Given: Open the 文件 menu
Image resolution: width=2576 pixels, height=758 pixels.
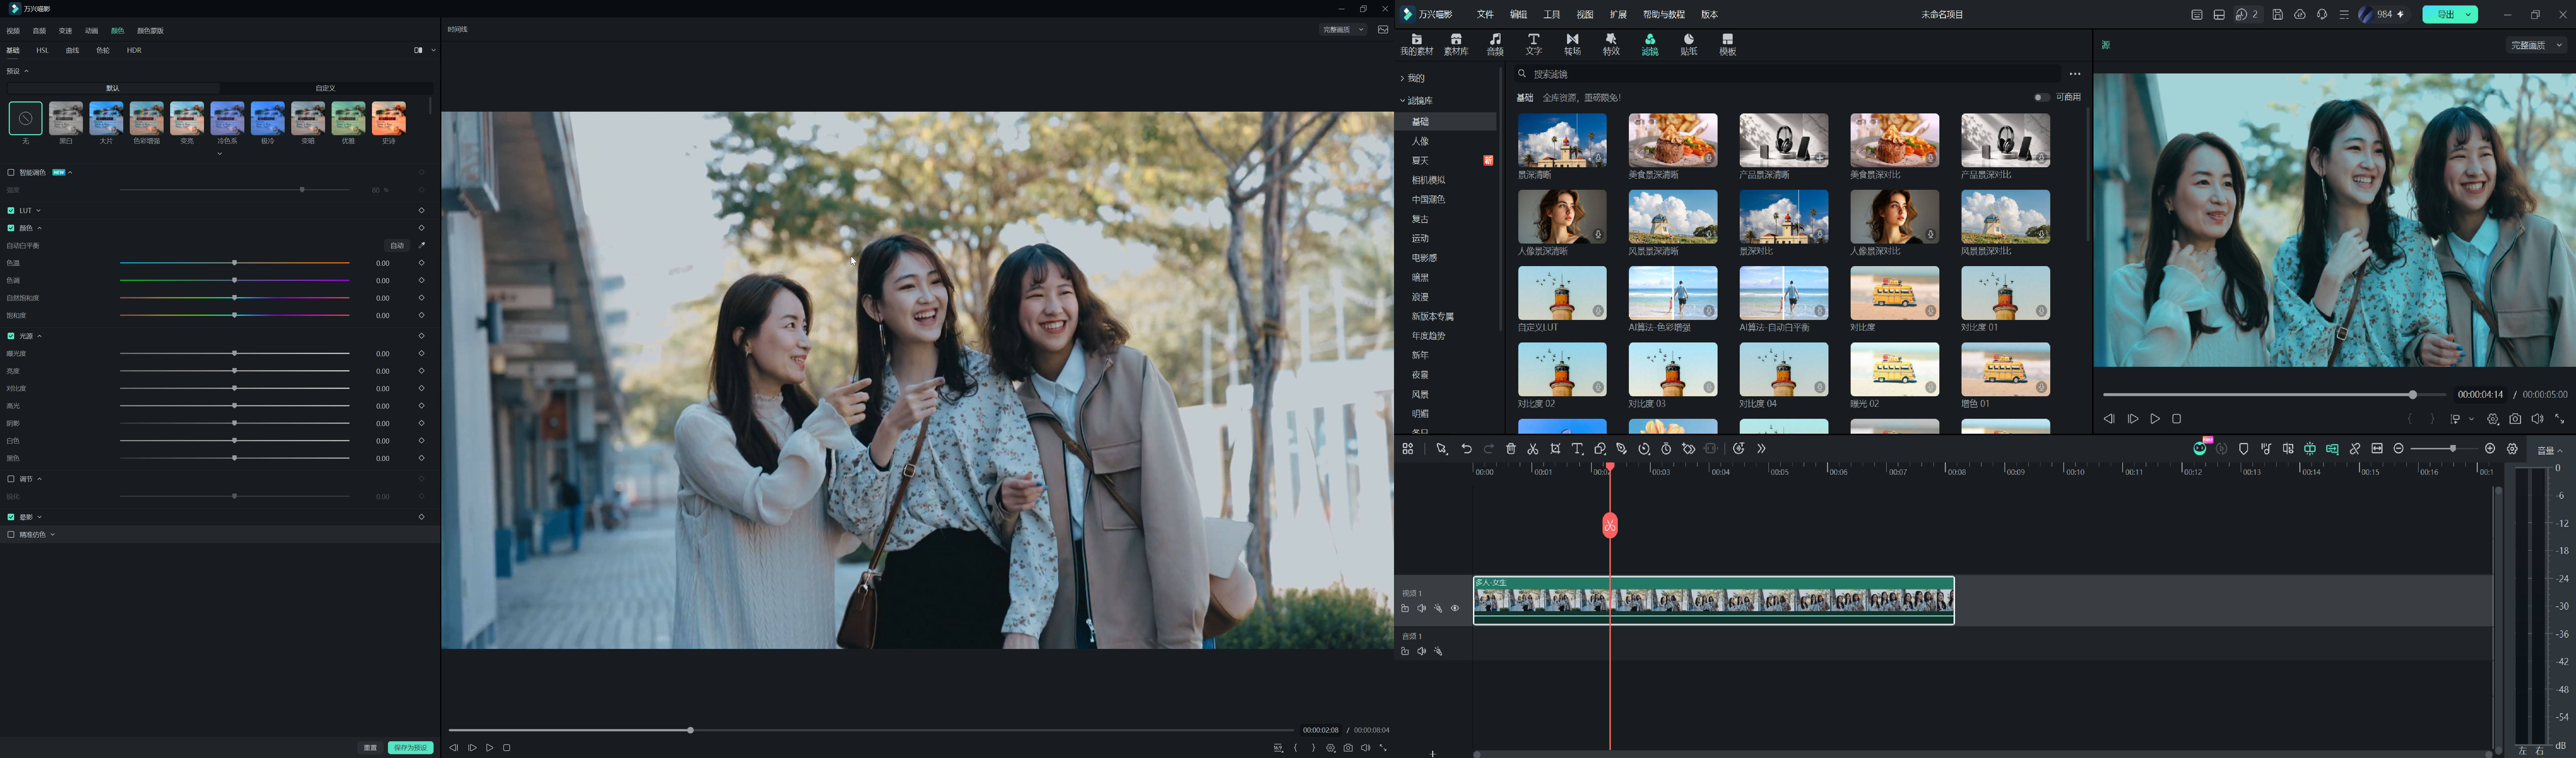Looking at the screenshot, I should point(1485,14).
